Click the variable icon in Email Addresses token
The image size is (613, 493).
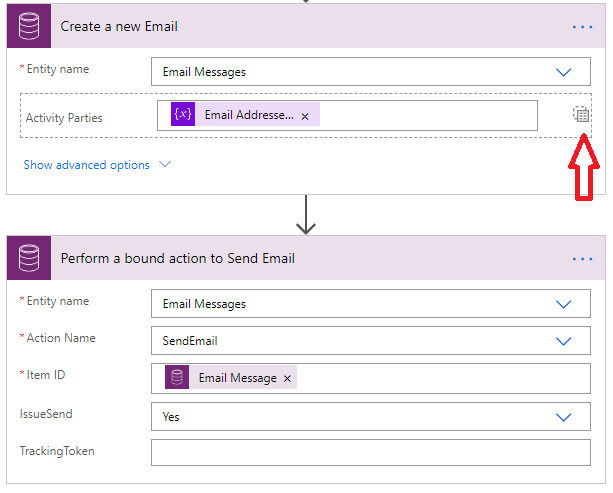183,115
